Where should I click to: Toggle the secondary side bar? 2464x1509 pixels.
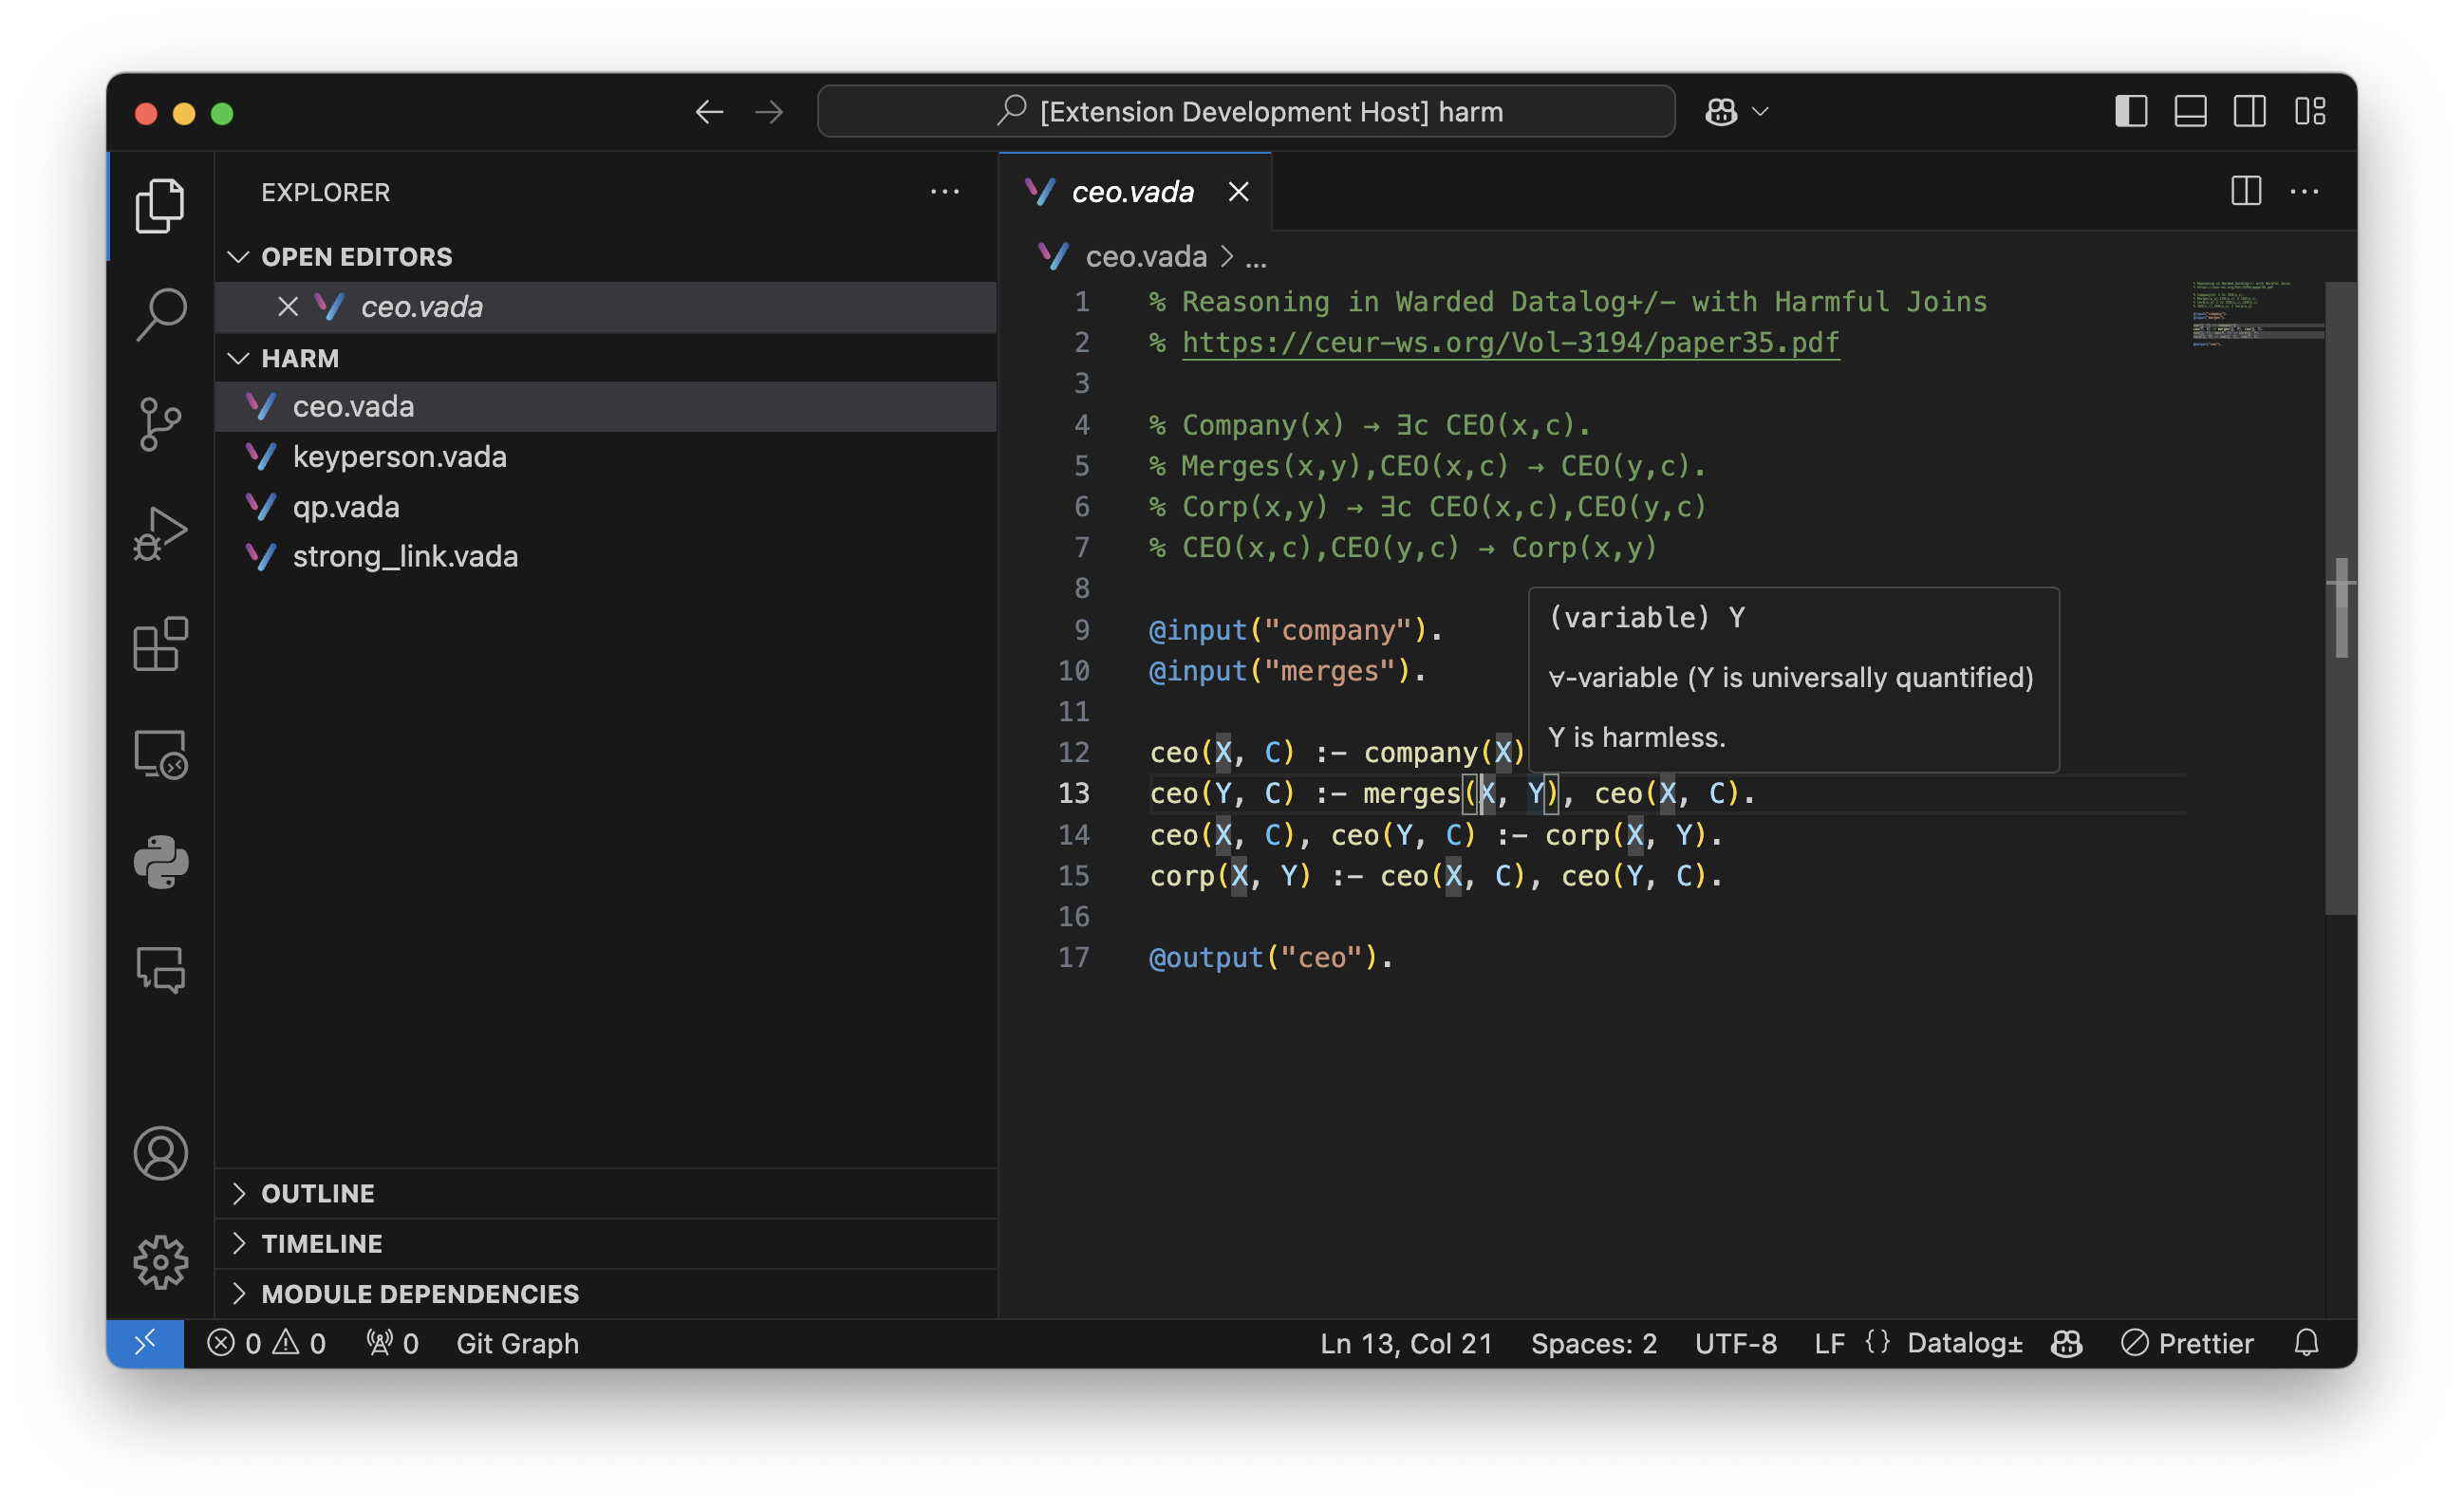[2249, 112]
